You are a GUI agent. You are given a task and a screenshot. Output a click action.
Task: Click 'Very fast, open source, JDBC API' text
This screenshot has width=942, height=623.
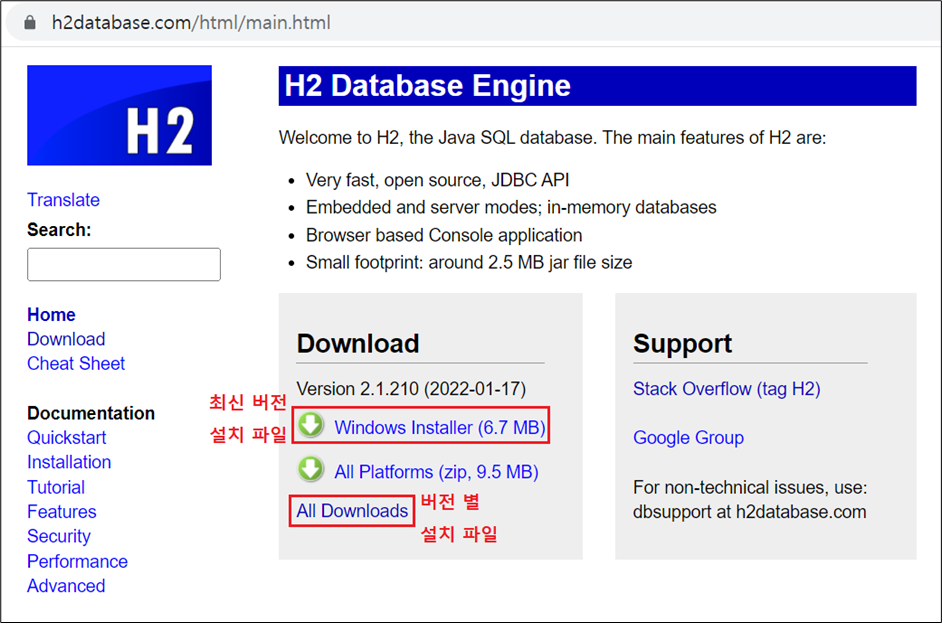pyautogui.click(x=437, y=180)
